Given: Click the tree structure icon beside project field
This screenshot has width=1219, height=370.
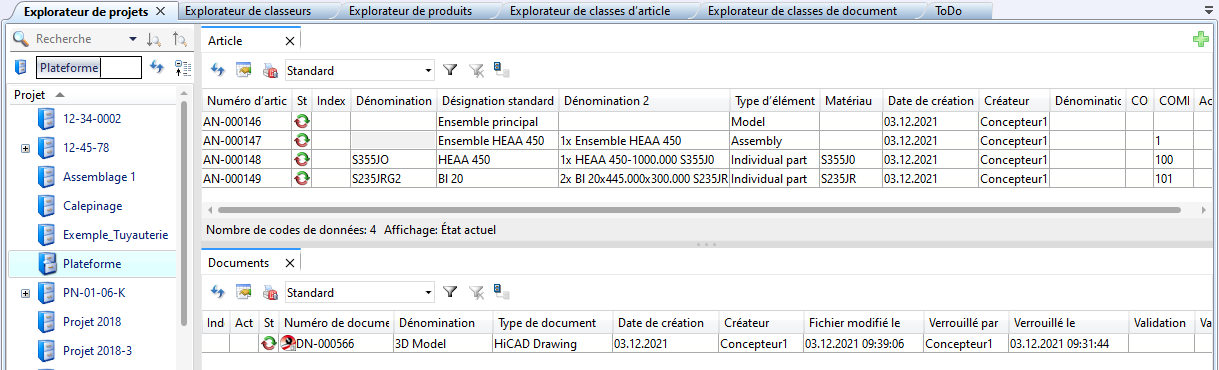Looking at the screenshot, I should point(182,67).
